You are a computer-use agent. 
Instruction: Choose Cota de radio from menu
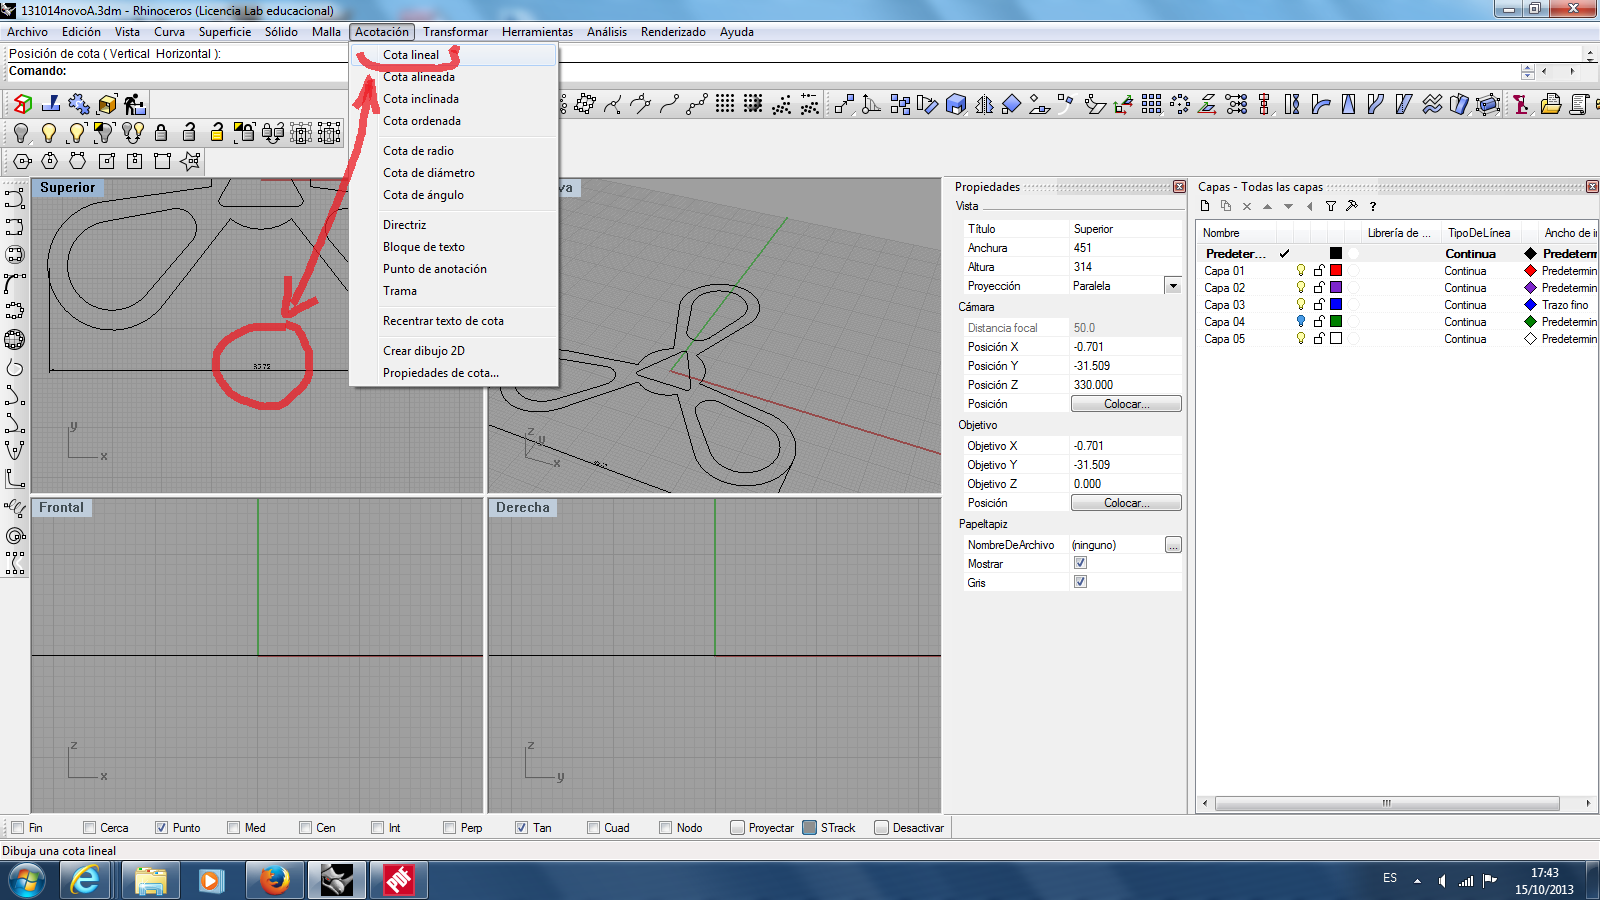[418, 151]
